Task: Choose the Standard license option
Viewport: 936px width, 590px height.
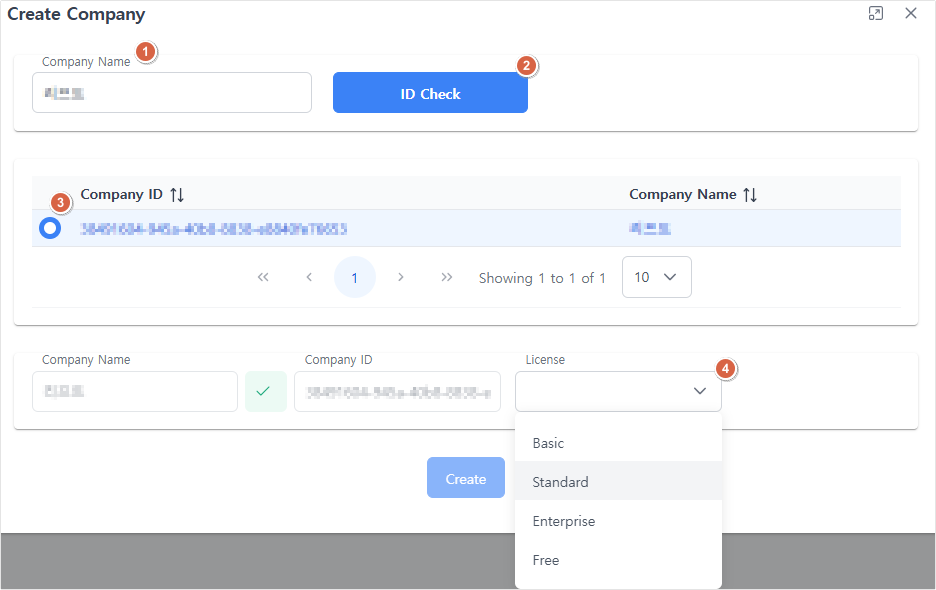Action: 618,481
